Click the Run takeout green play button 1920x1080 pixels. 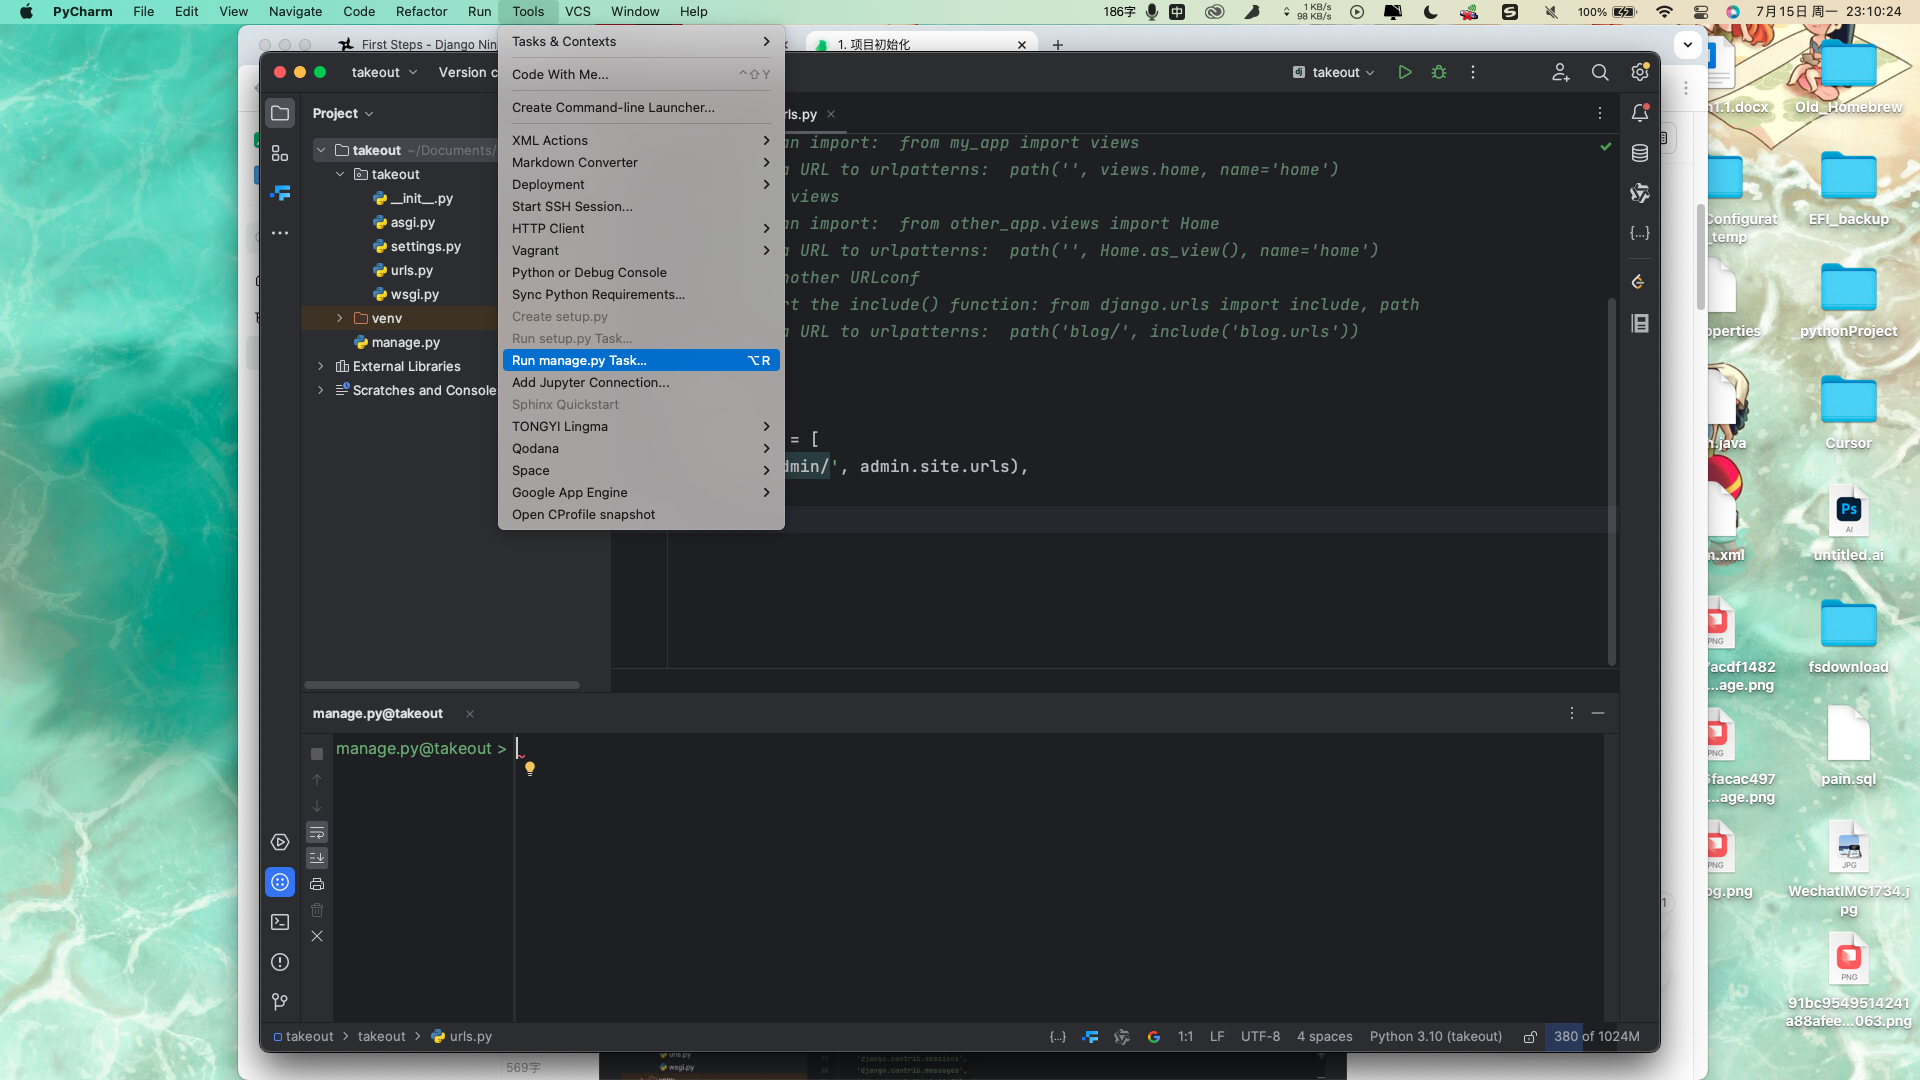pos(1405,72)
